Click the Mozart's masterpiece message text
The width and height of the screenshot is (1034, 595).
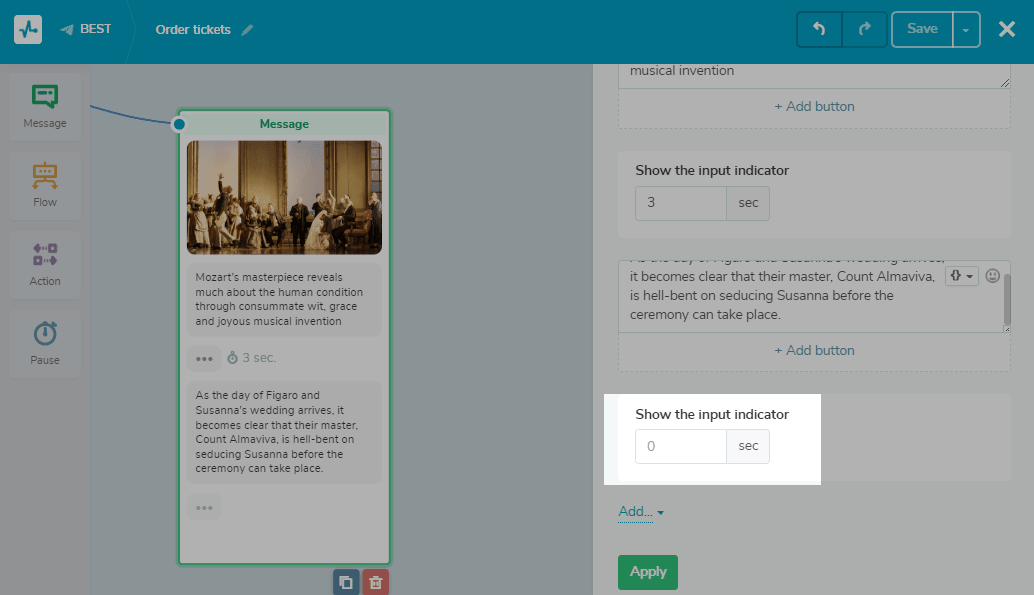click(x=284, y=299)
